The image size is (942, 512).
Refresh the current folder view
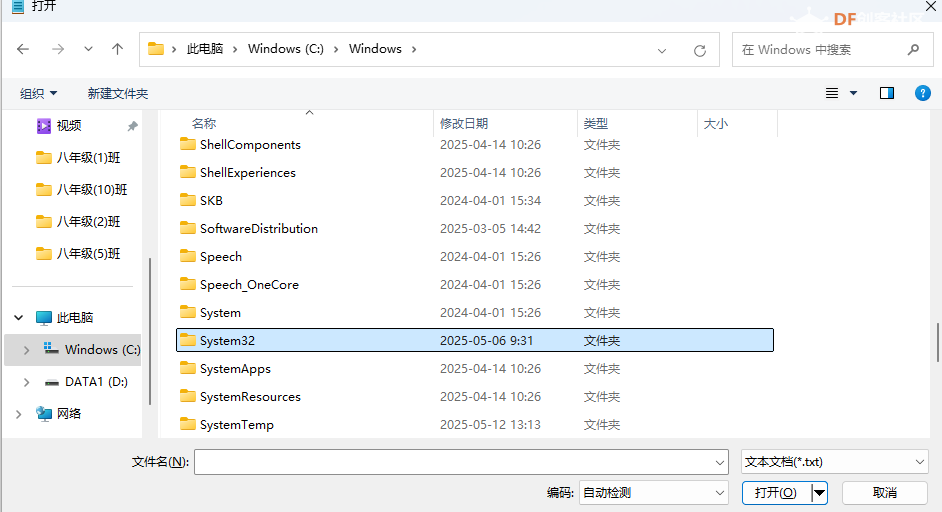click(x=700, y=50)
